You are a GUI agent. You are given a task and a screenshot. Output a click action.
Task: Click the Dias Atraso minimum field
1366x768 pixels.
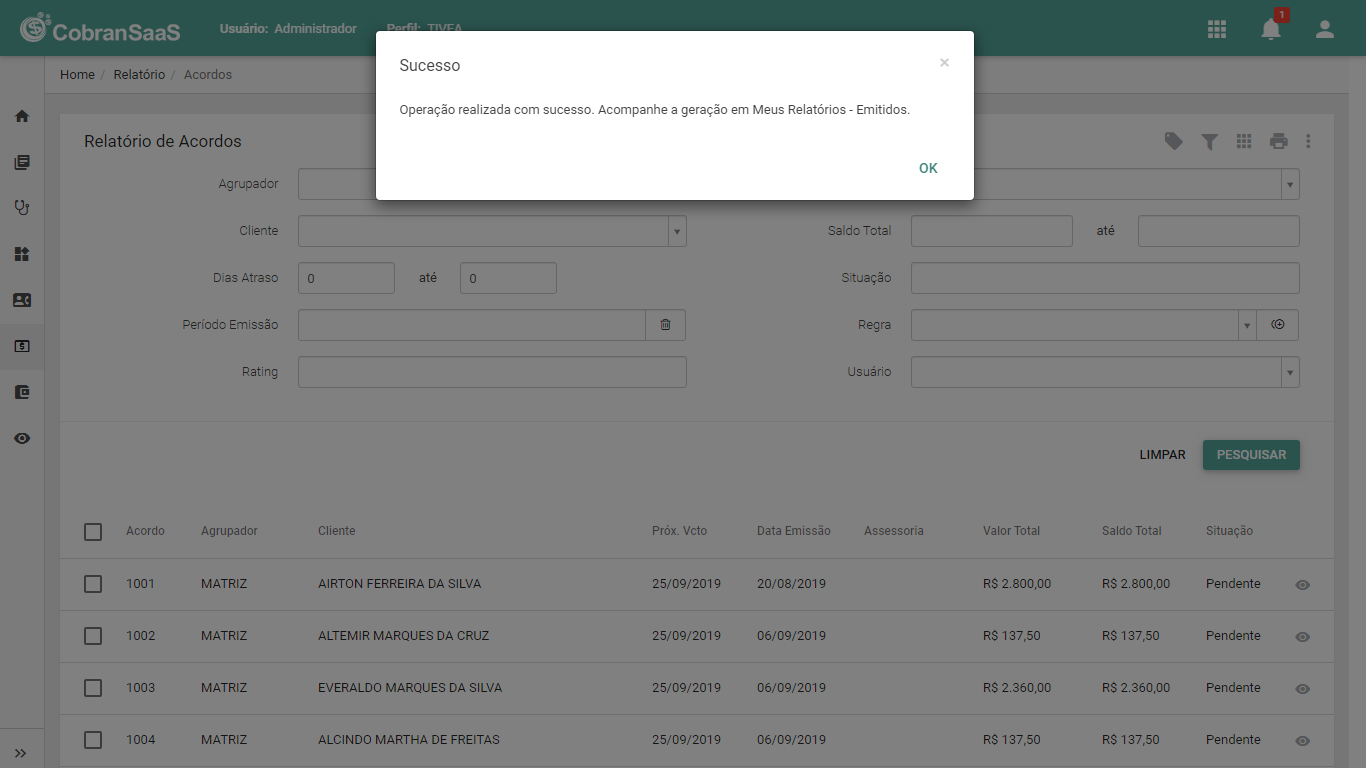coord(346,278)
